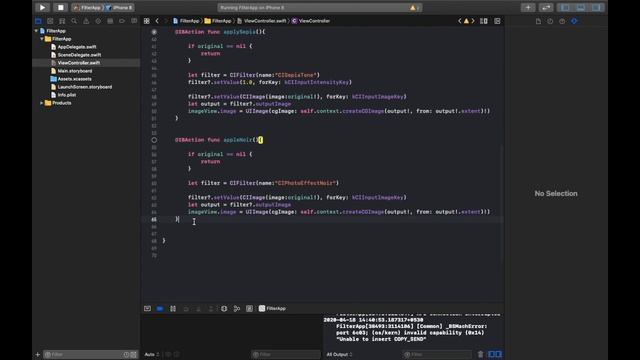
Task: Show the Test navigator
Action: point(98,21)
